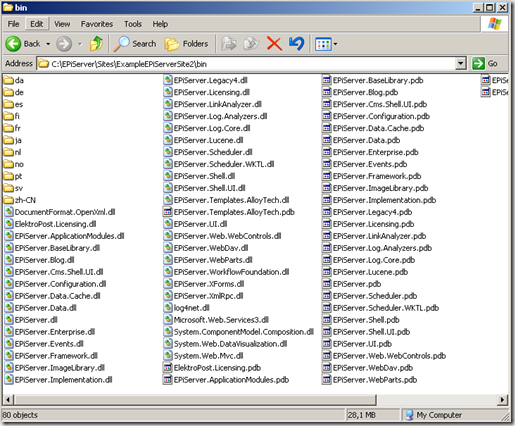Select EPiServer.LinkAnalyzer.dll file name
This screenshot has width=515, height=426.
(218, 104)
